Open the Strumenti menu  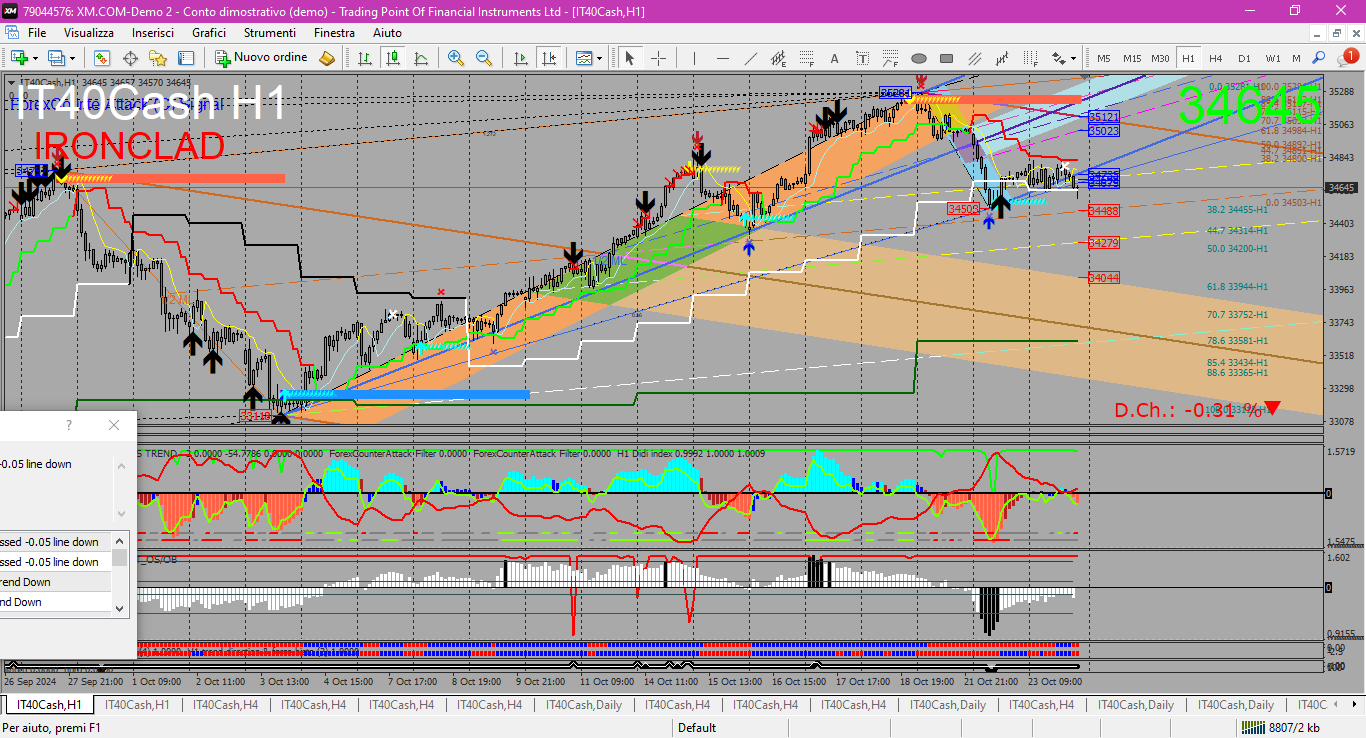pyautogui.click(x=271, y=33)
